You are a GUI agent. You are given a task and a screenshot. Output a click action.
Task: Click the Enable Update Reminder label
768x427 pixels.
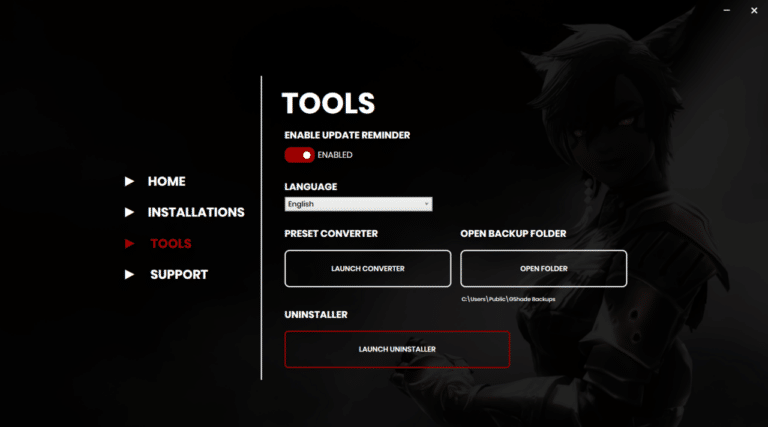tap(347, 135)
